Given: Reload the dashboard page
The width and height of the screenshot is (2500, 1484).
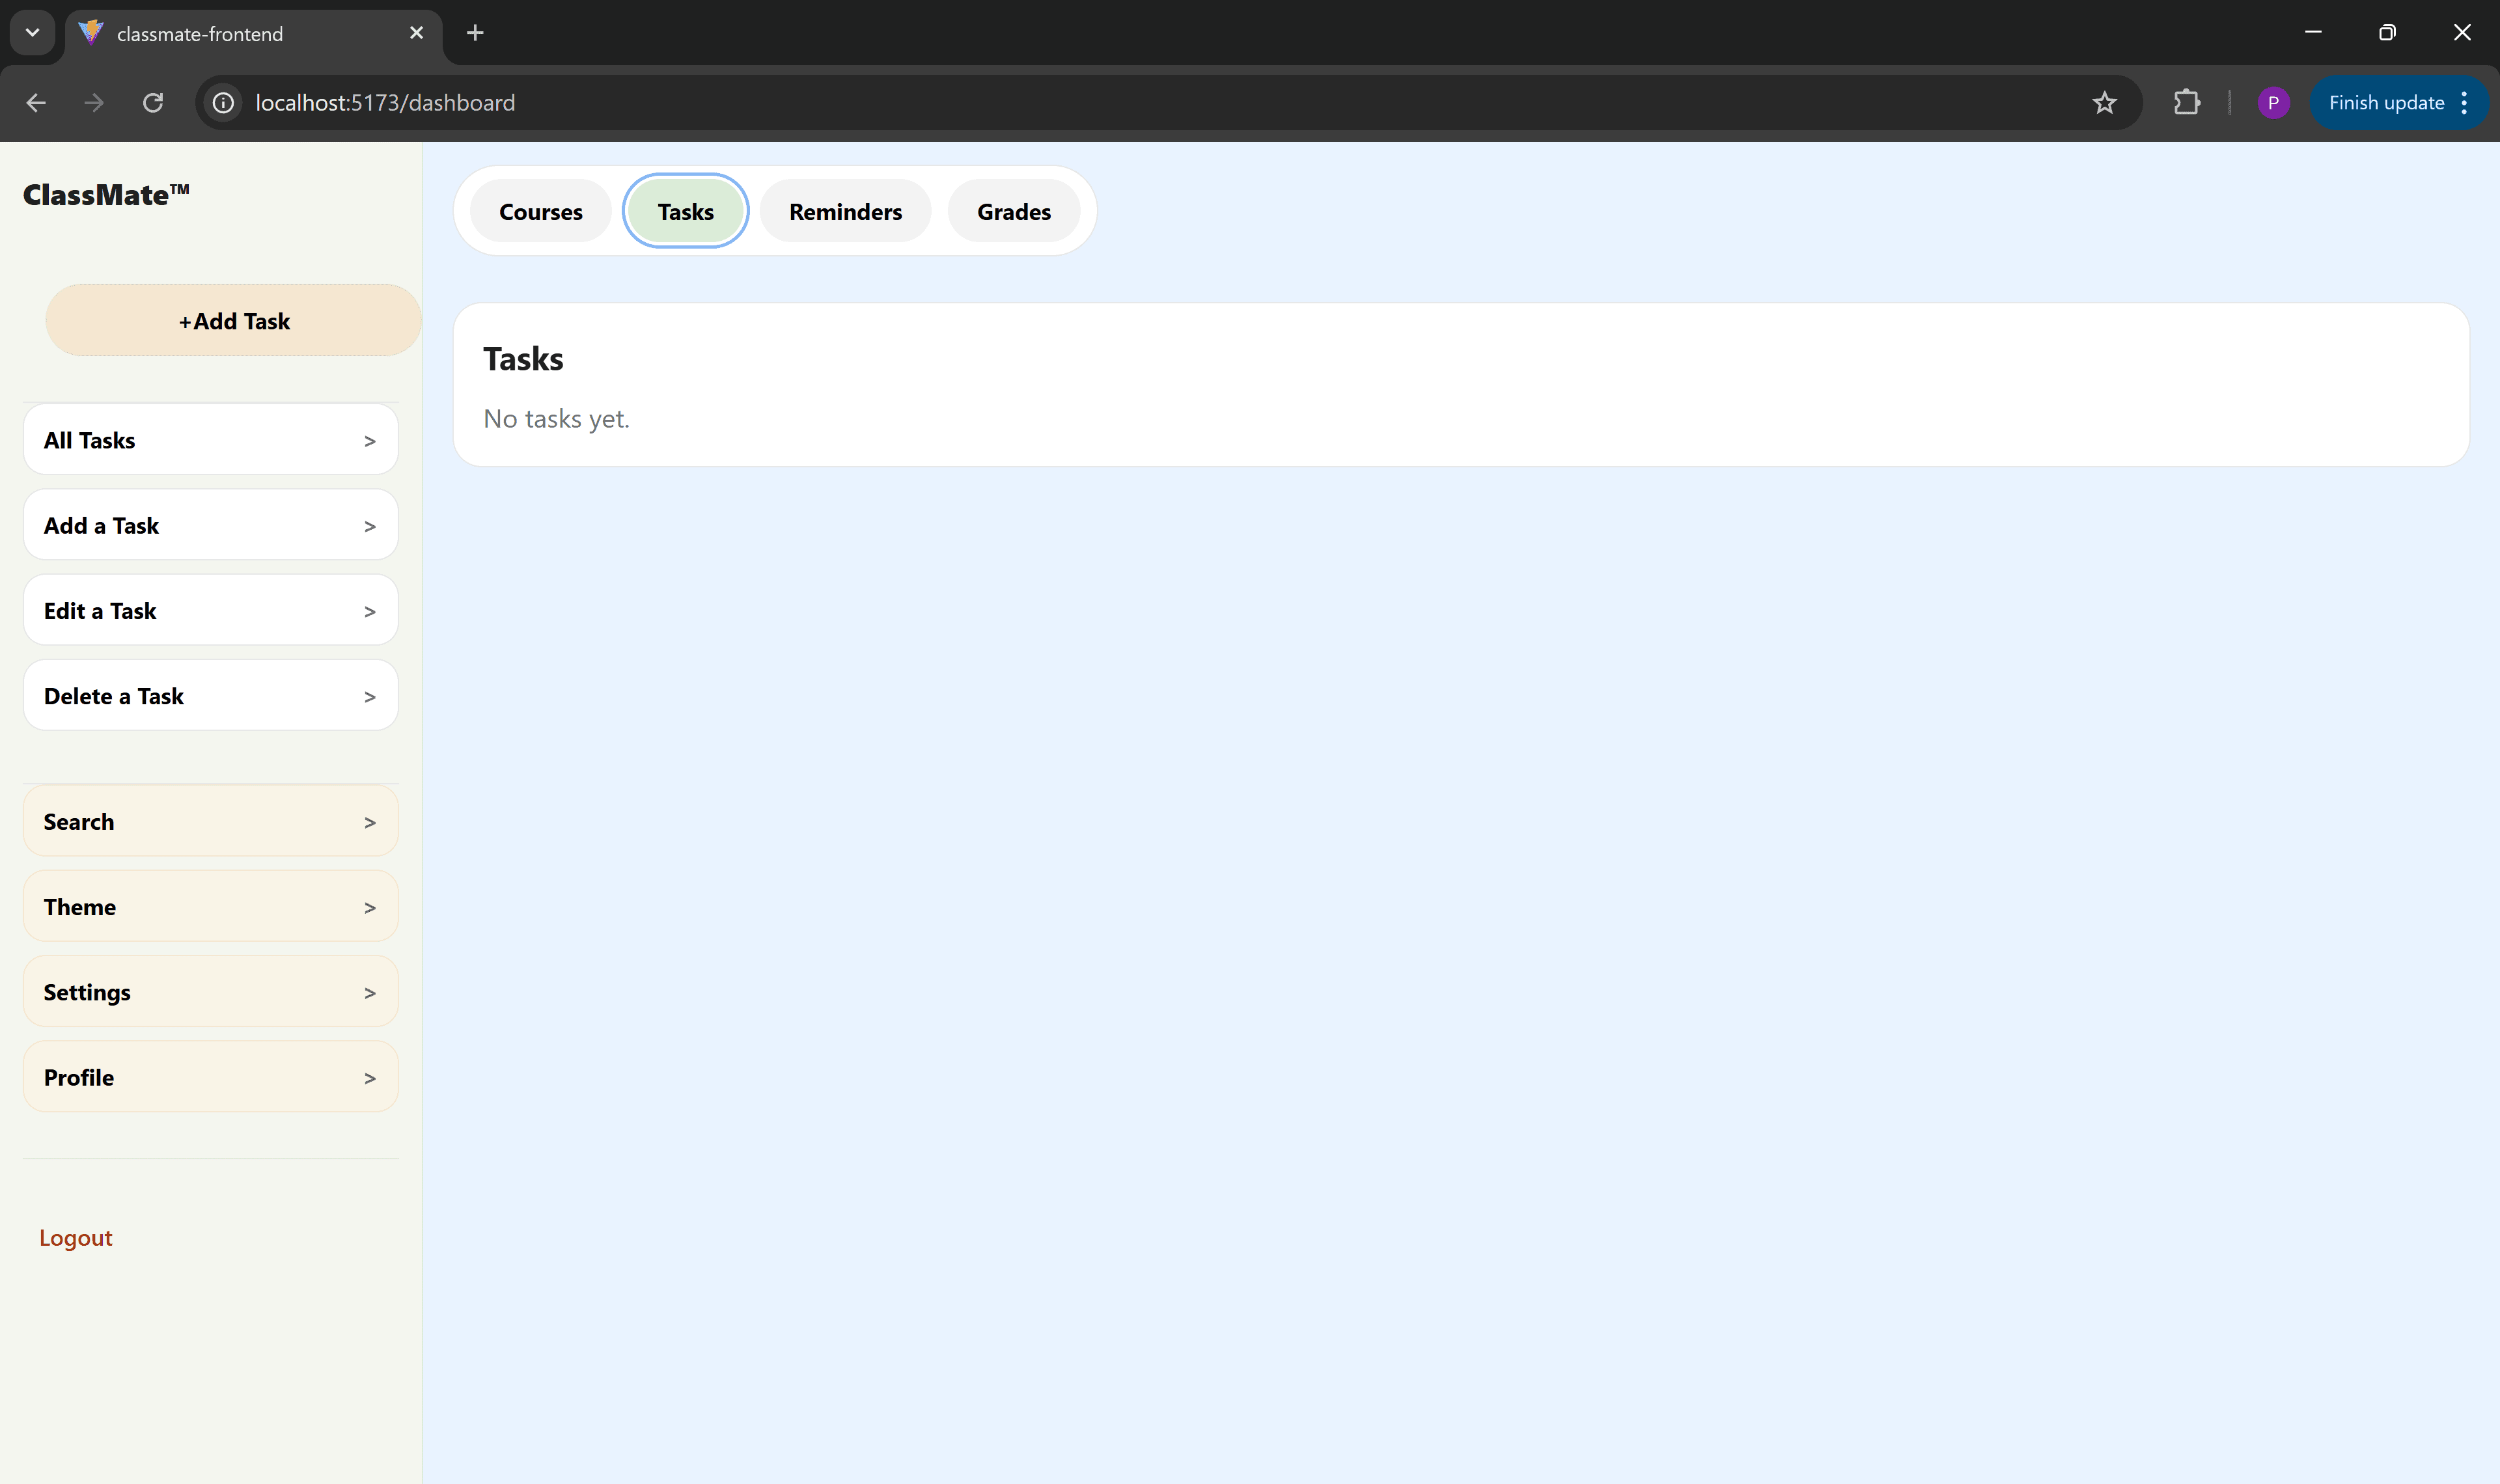Looking at the screenshot, I should [x=153, y=102].
